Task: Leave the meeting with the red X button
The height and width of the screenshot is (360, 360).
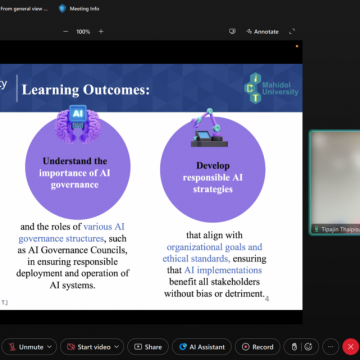Action: tap(351, 347)
